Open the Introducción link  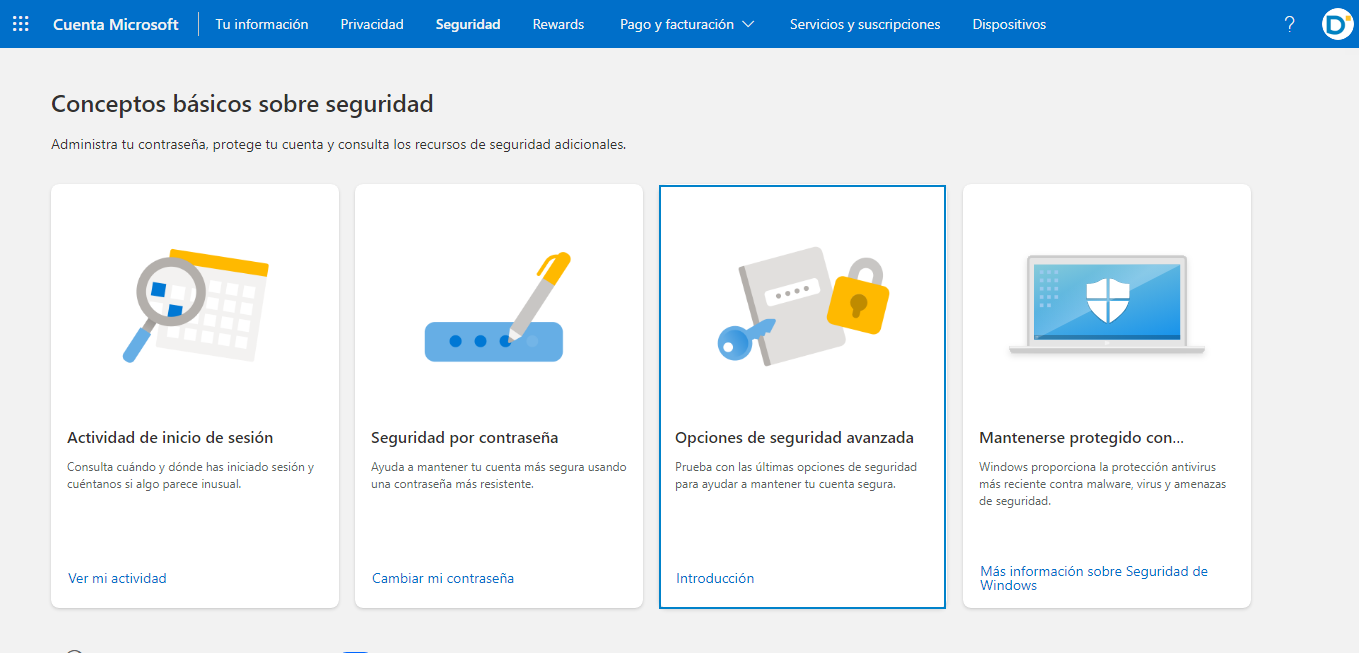click(x=715, y=578)
